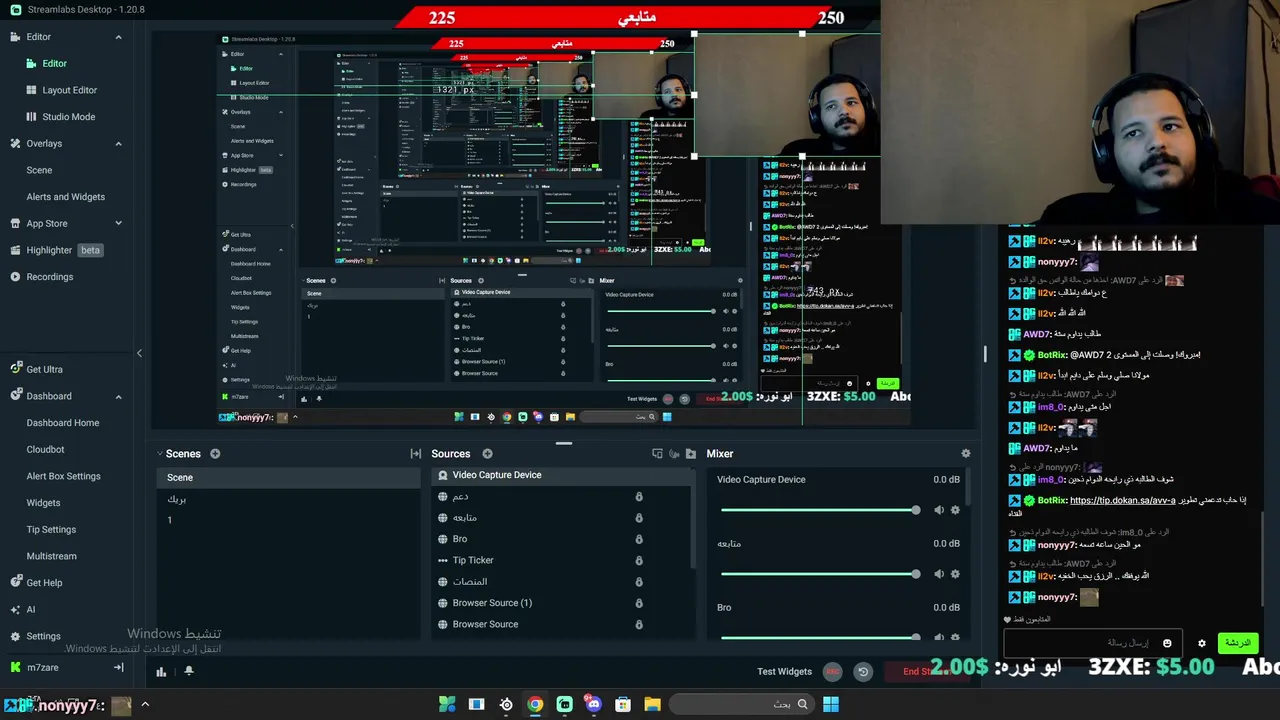Open notifications bell icon in footer
The height and width of the screenshot is (720, 1280).
pos(188,671)
